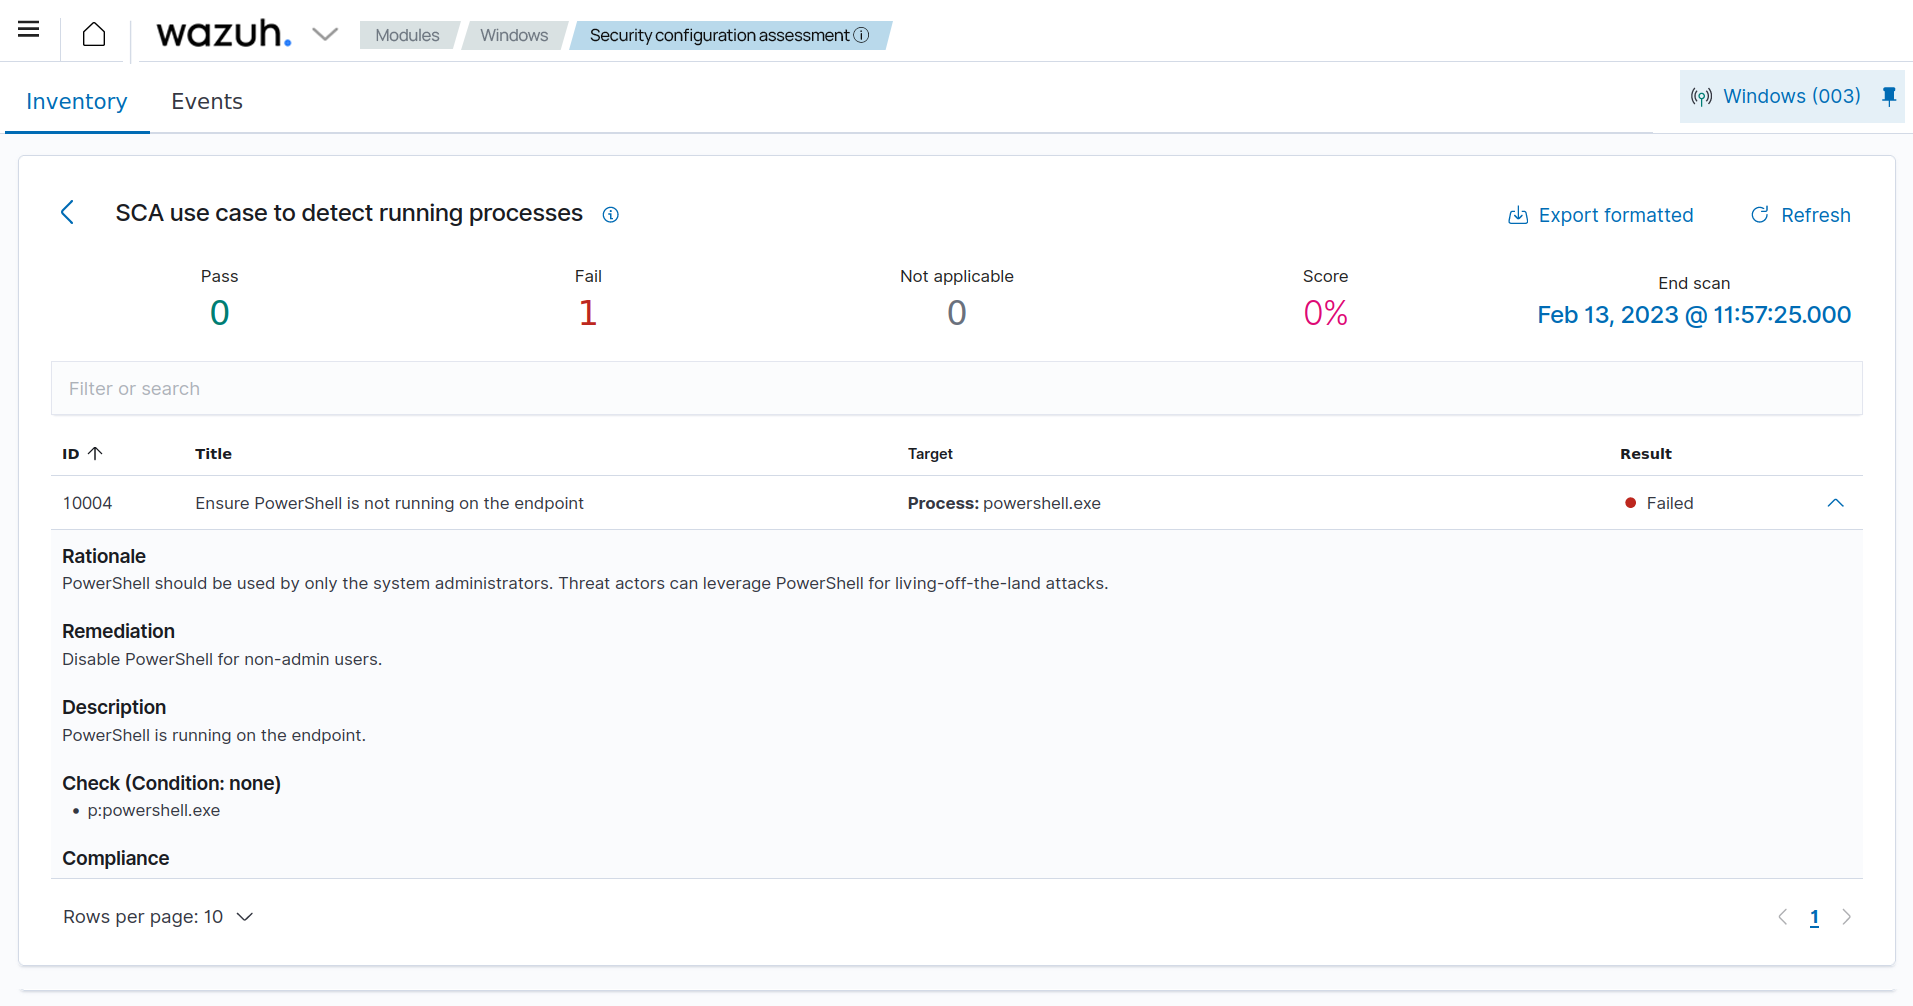Select check ID 10004

(87, 503)
